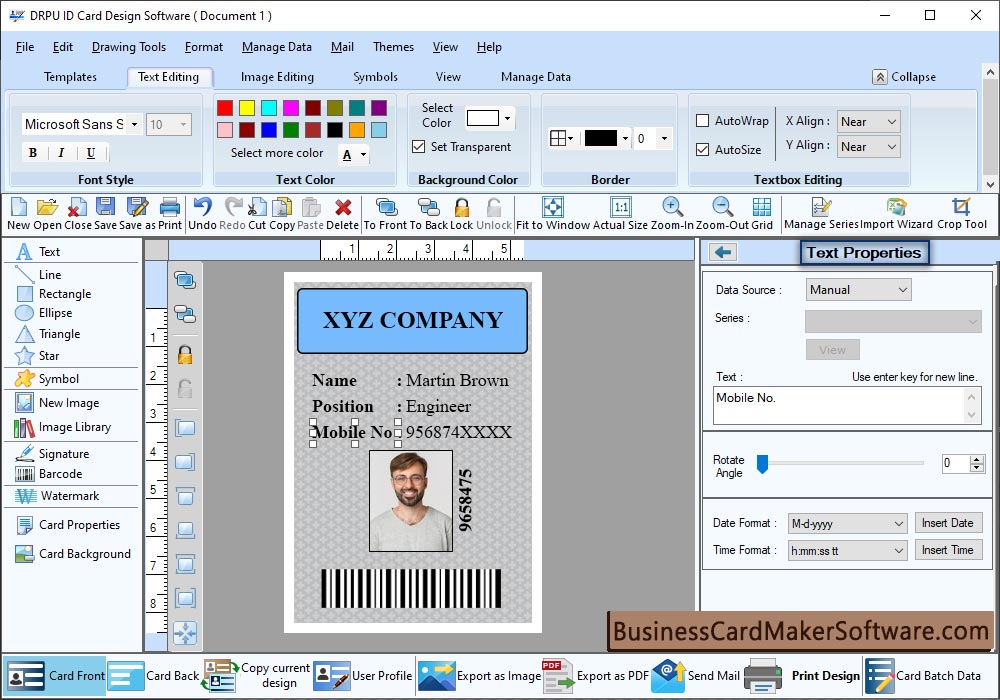Switch to the Symbols tab

(376, 77)
